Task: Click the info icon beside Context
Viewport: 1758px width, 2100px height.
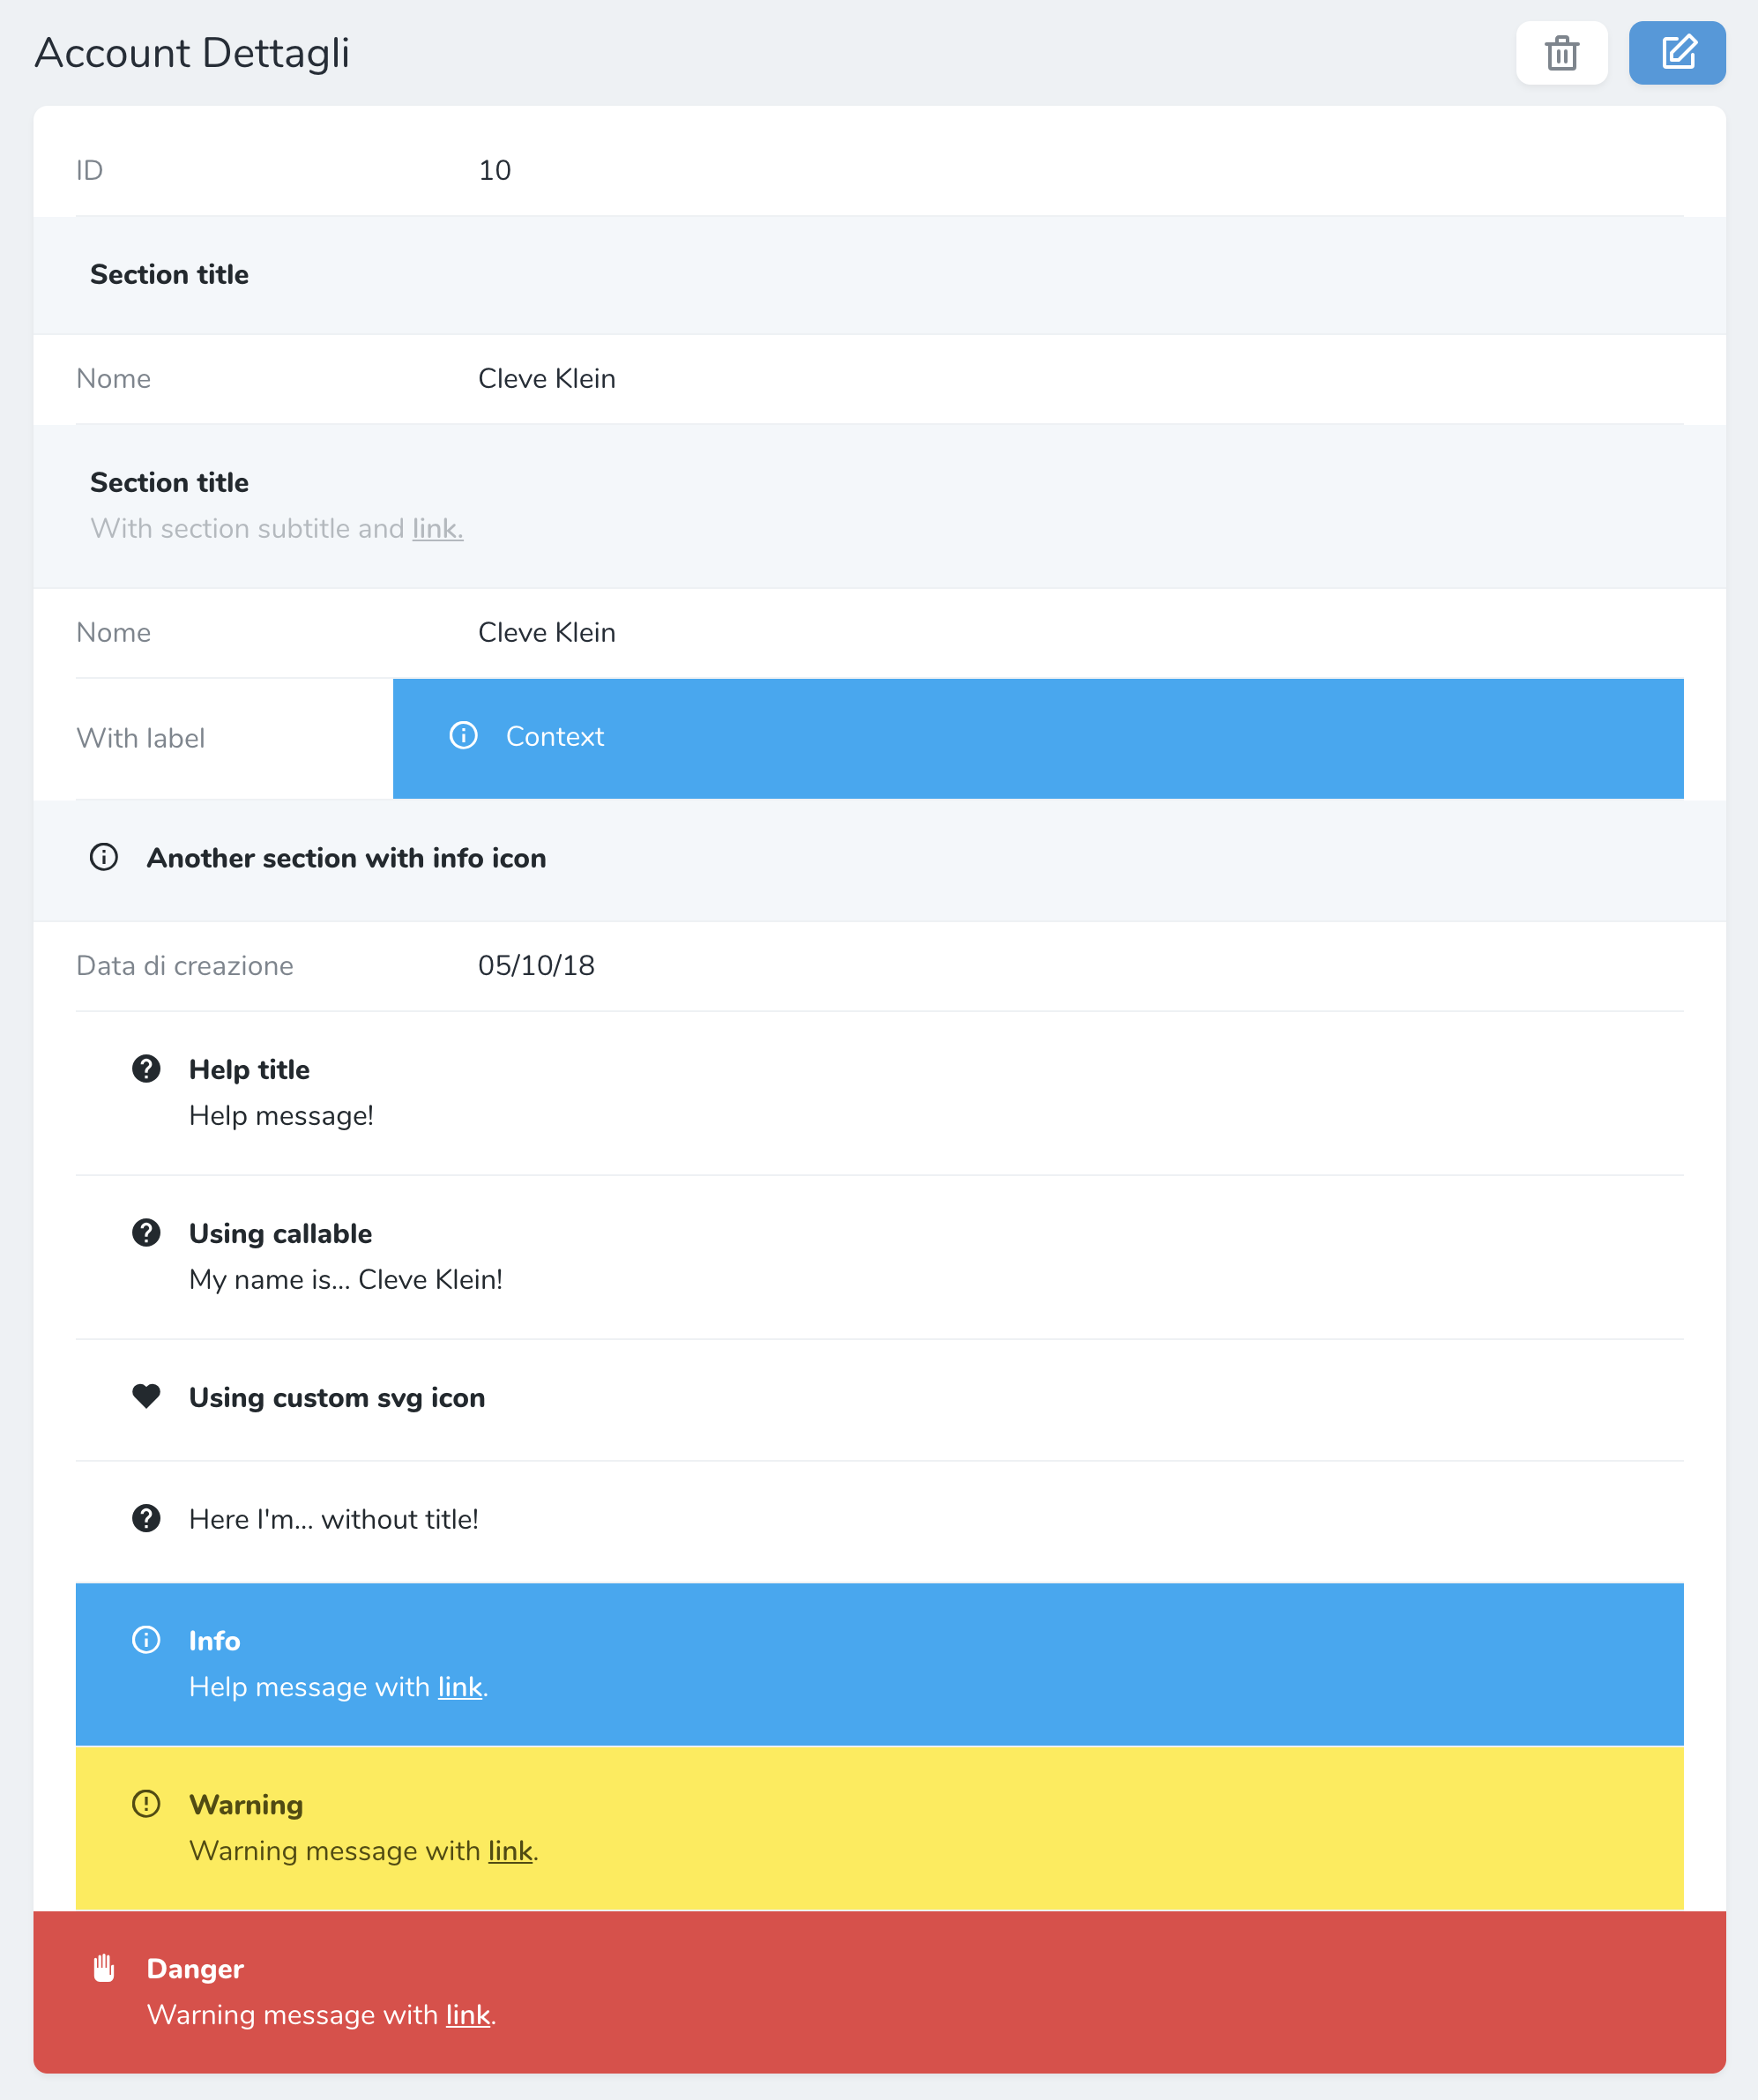Action: [463, 736]
